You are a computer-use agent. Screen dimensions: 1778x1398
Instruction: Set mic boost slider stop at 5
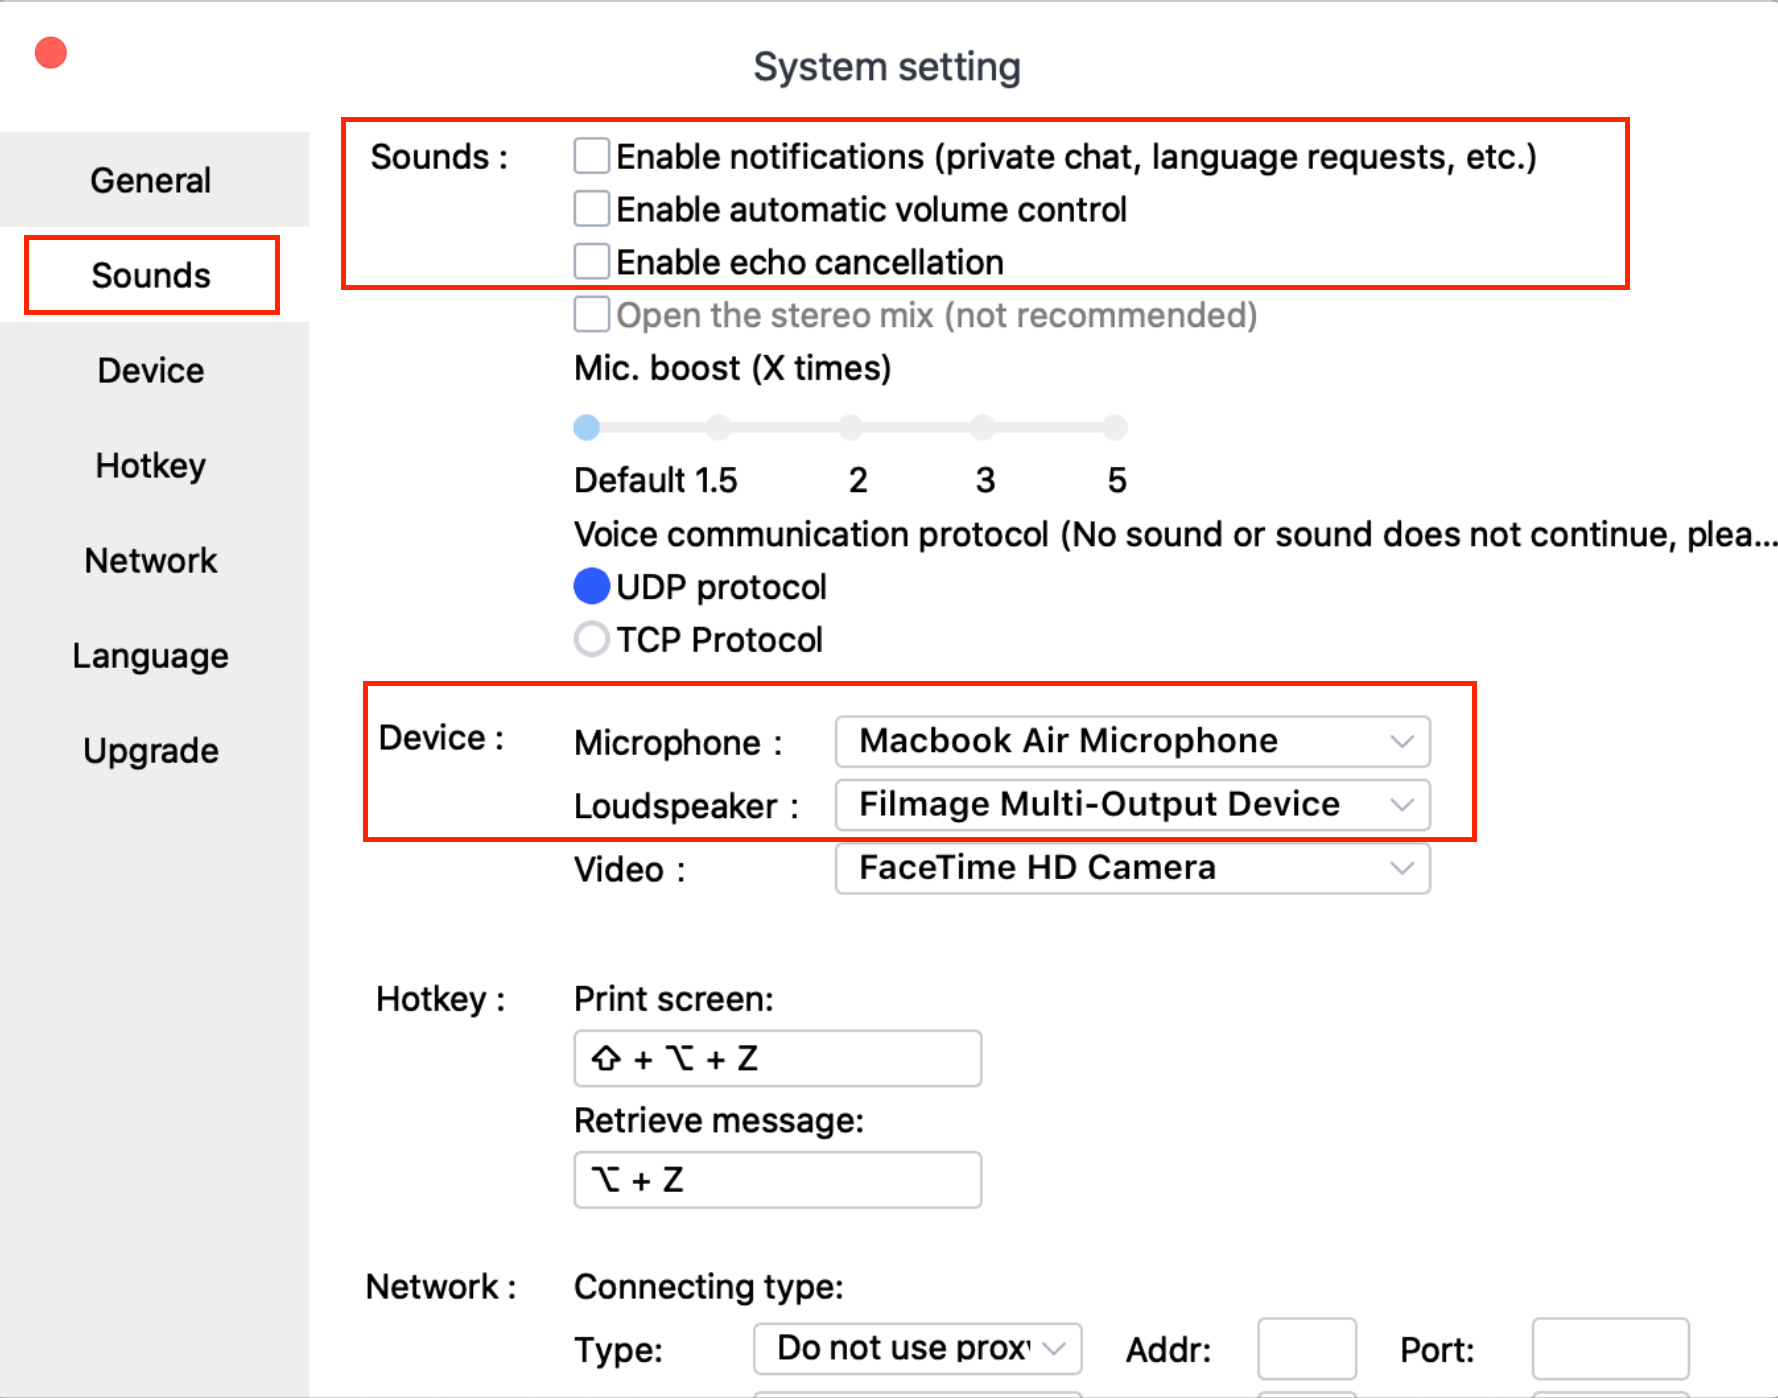1115,428
